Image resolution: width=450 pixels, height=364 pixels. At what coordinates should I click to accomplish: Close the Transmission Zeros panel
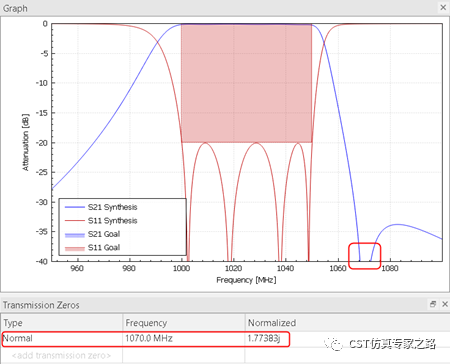point(445,304)
